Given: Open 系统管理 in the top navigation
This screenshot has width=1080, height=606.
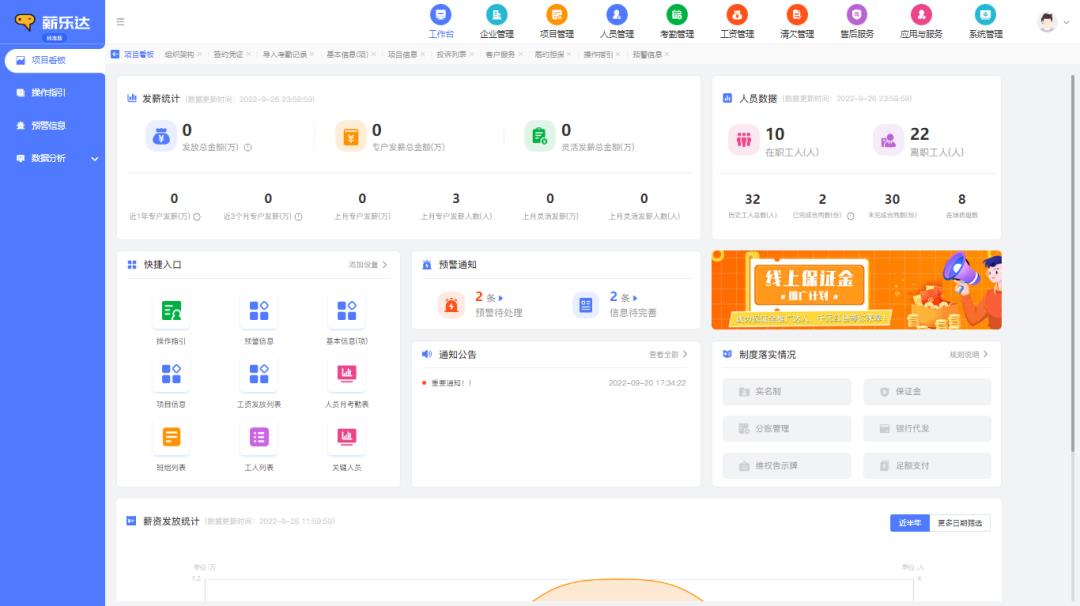Looking at the screenshot, I should pos(985,21).
